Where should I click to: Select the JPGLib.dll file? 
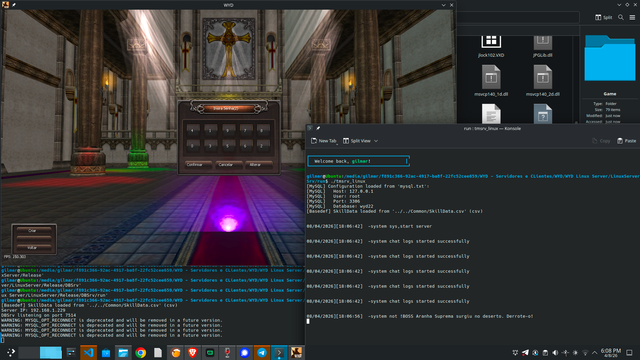point(542,47)
